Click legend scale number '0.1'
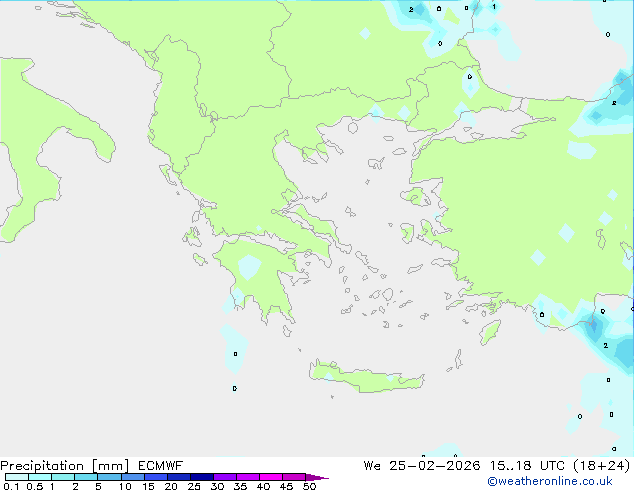 [11, 486]
